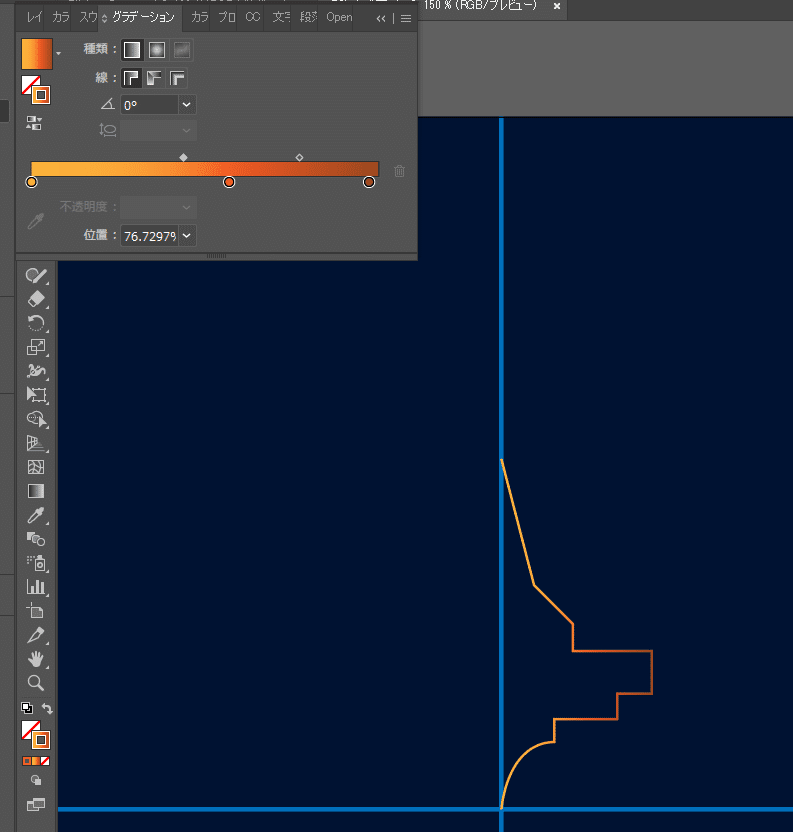Switch to the 段落 tab

click(x=308, y=18)
